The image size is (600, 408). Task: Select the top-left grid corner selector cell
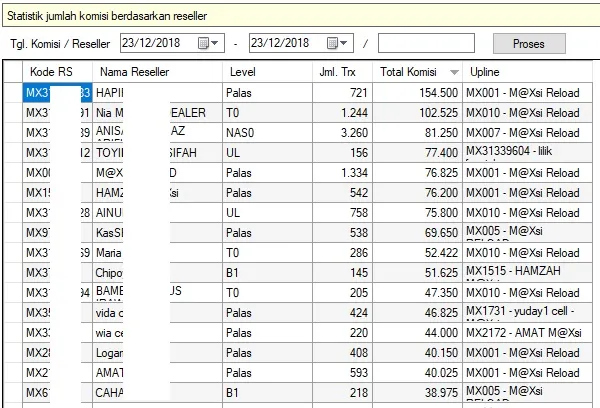click(x=12, y=73)
